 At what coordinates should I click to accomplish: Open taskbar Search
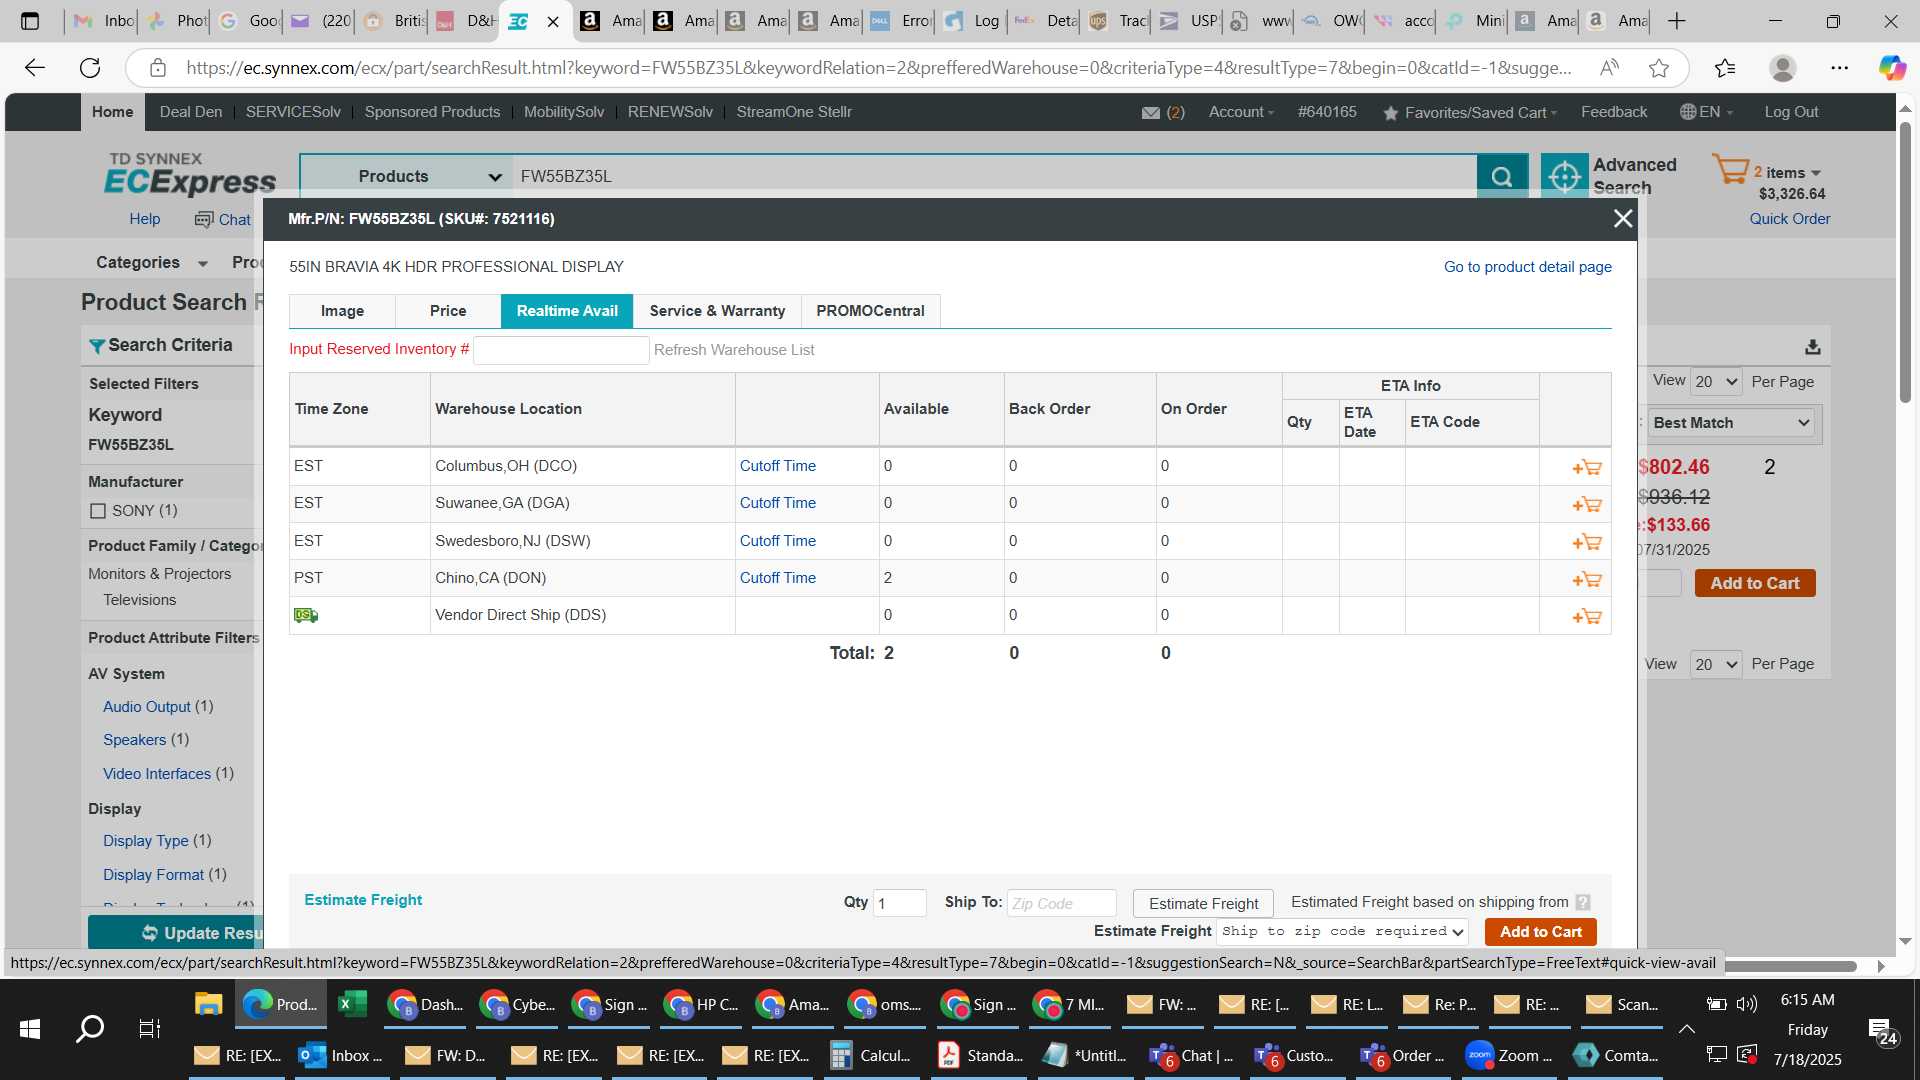pos(90,1029)
